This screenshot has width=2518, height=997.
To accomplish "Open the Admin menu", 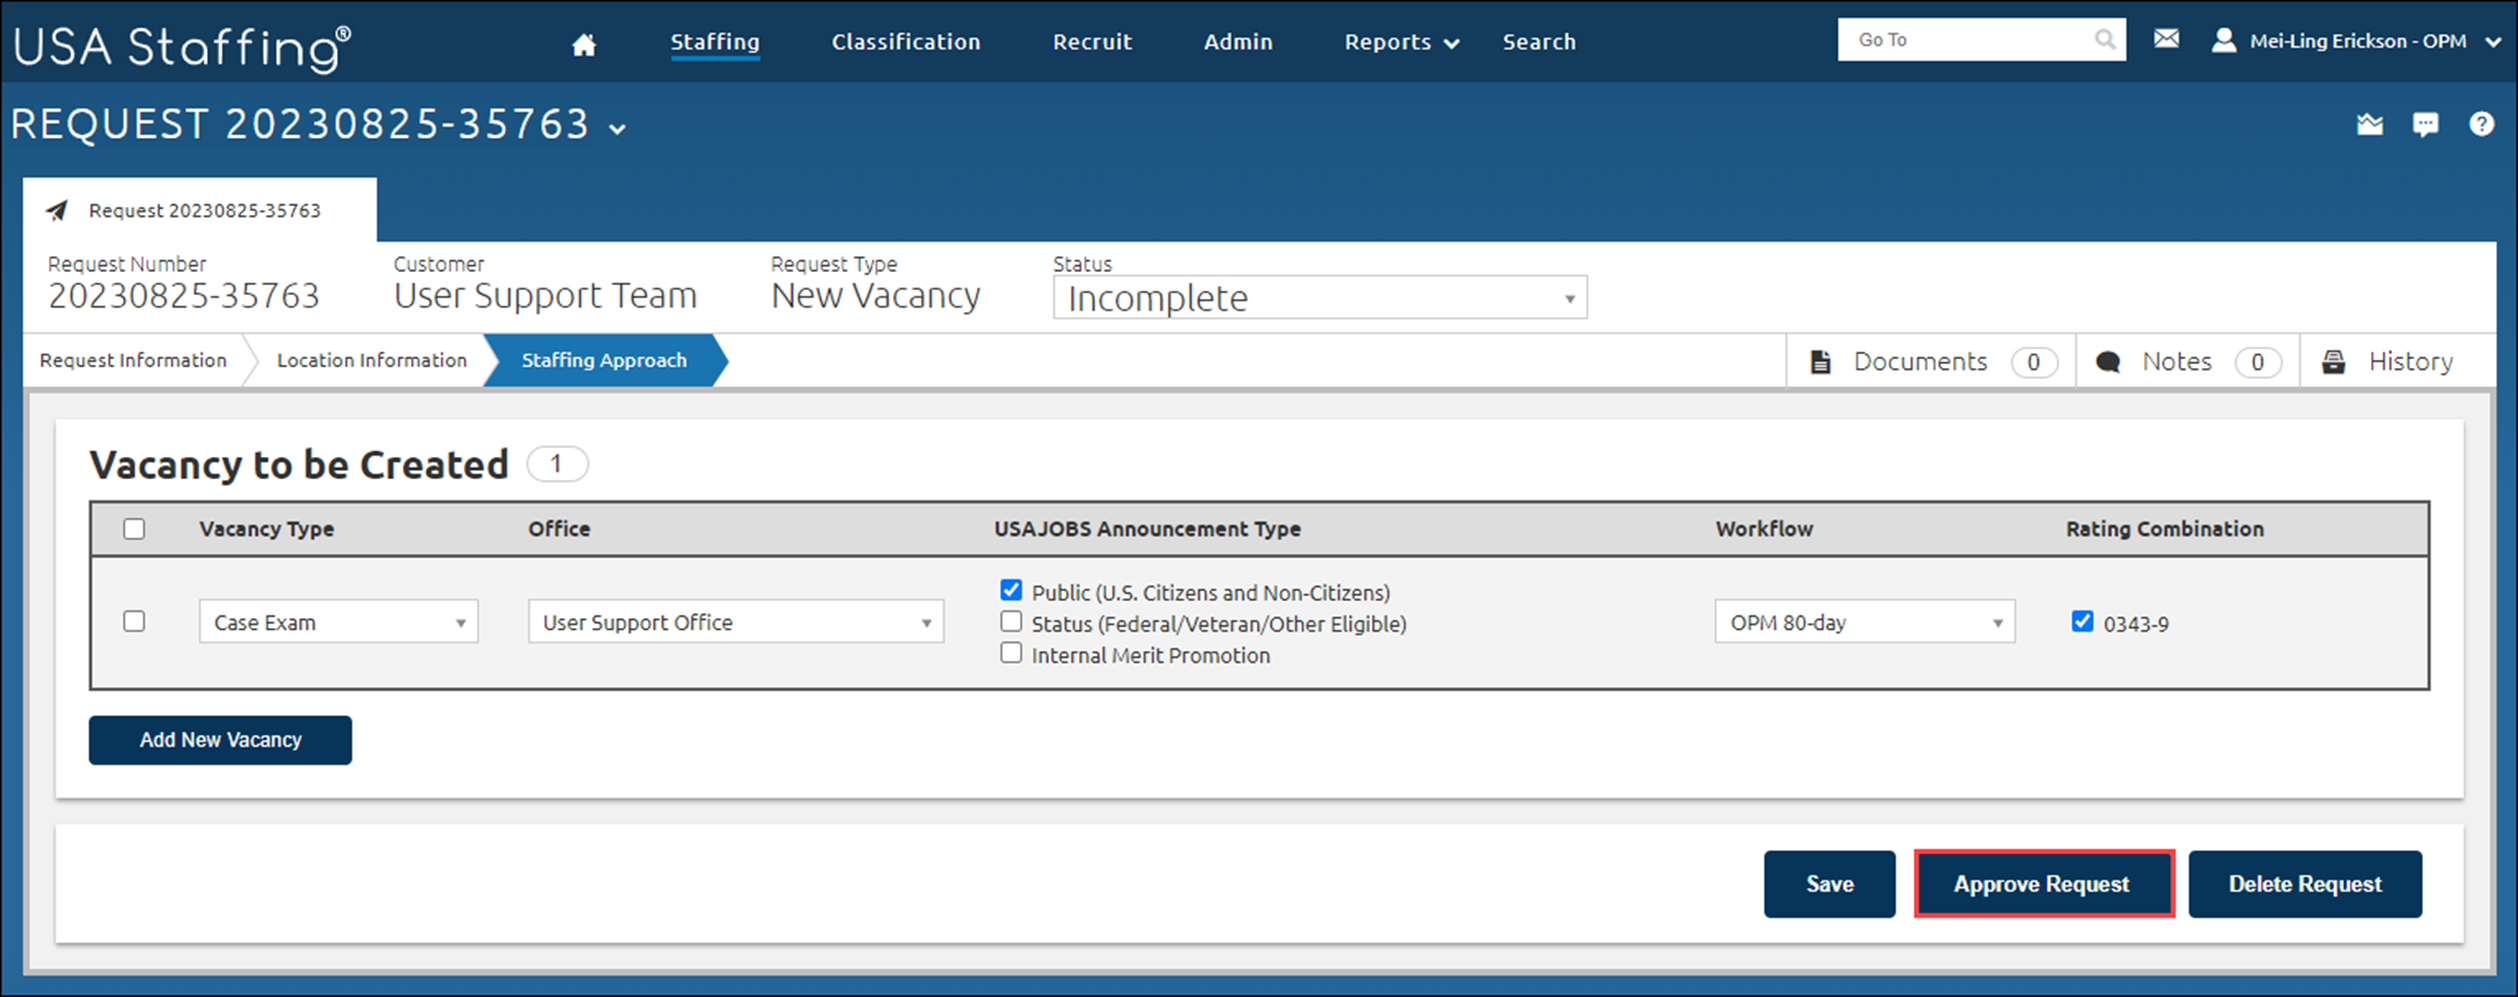I will tap(1238, 42).
